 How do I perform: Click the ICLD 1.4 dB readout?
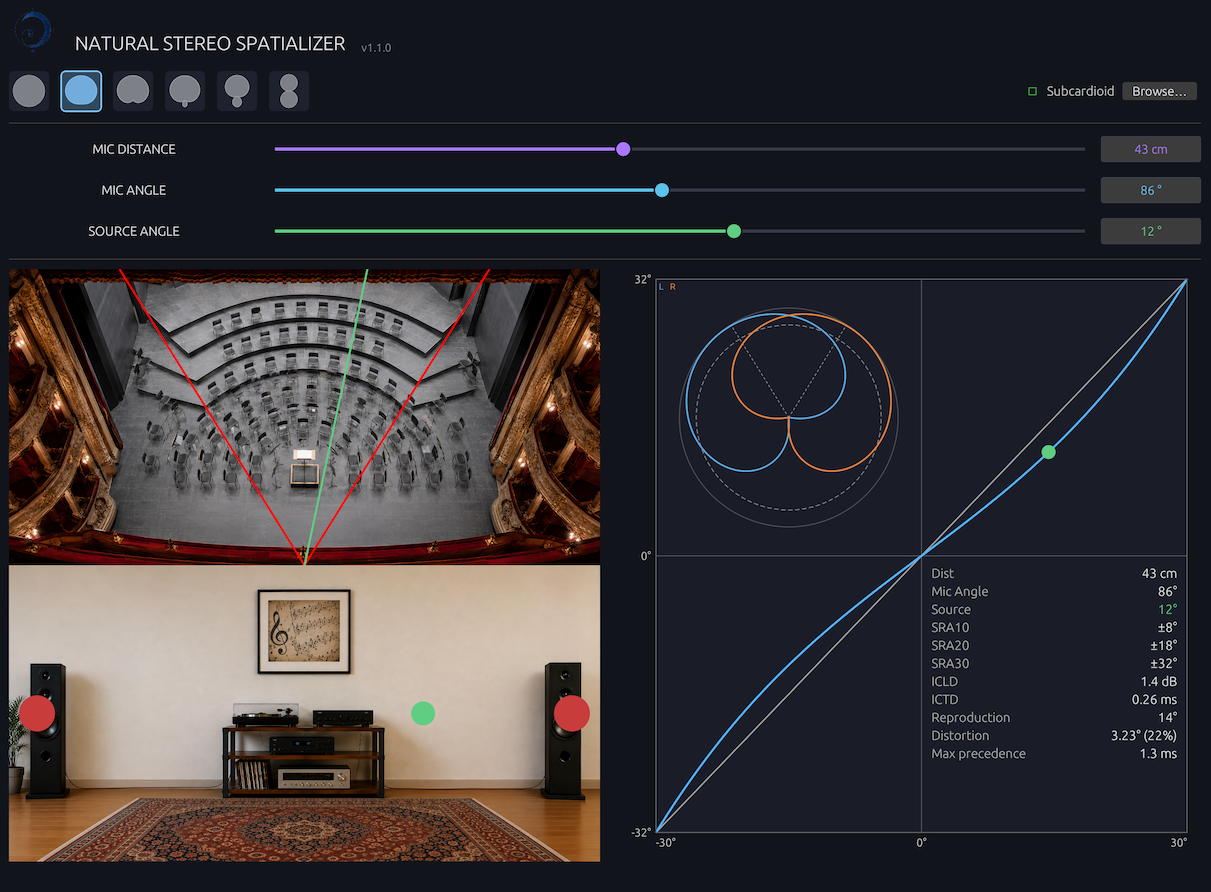(1054, 682)
